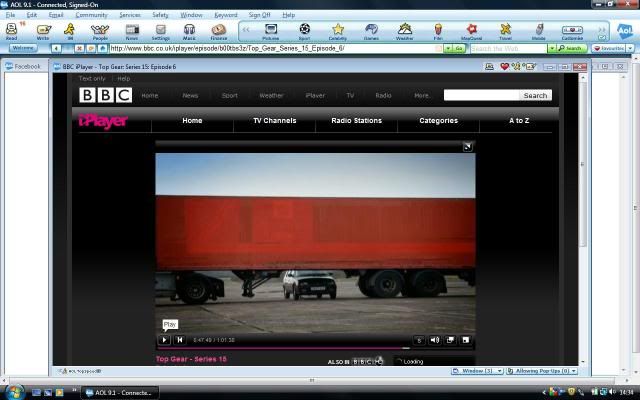Click the BBC Weather nav link
Viewport: 640px width, 400px height.
point(271,96)
